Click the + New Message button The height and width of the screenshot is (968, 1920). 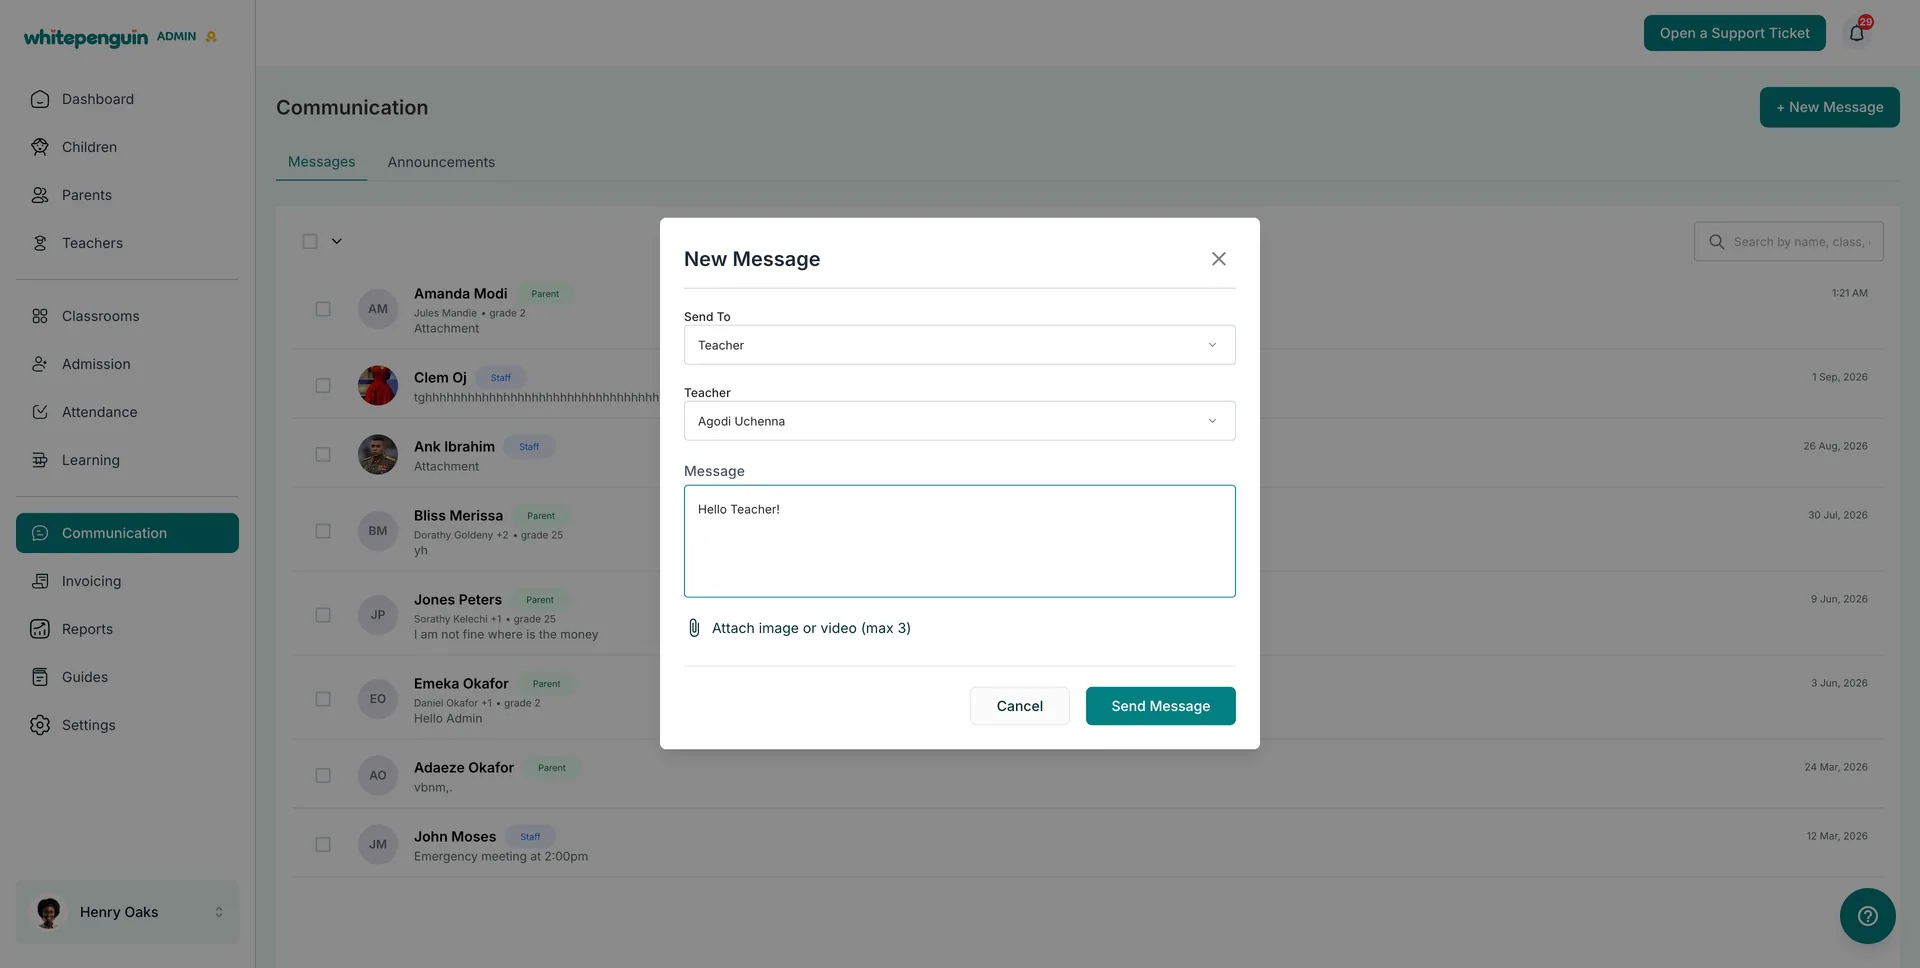pos(1829,107)
